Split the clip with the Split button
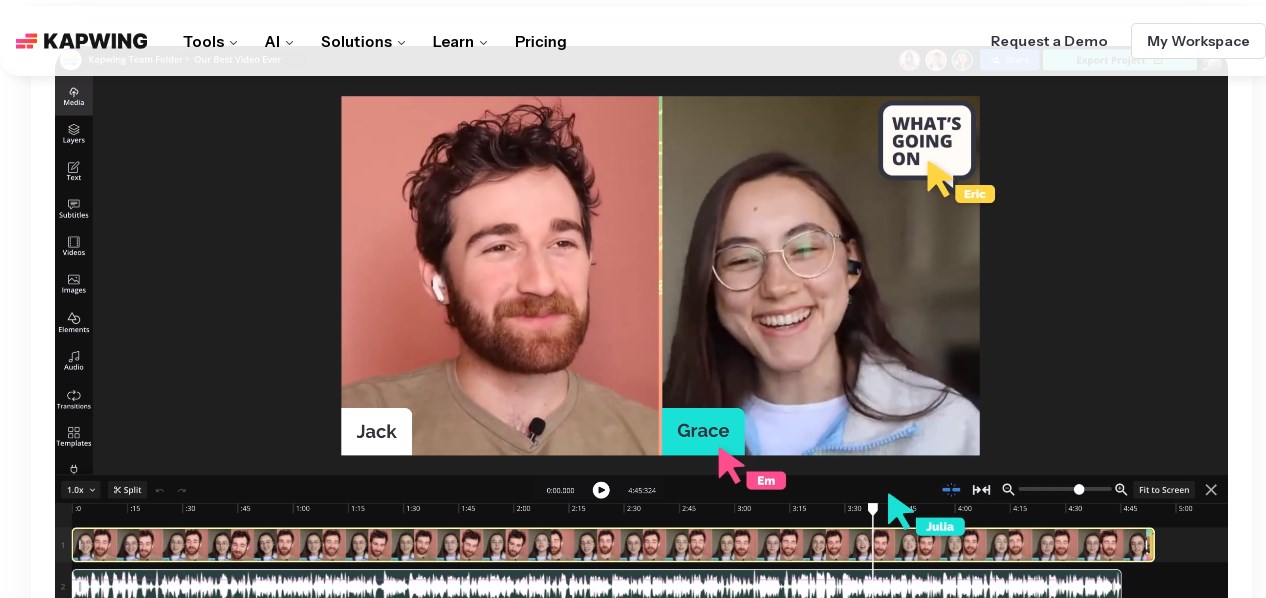 [x=127, y=490]
